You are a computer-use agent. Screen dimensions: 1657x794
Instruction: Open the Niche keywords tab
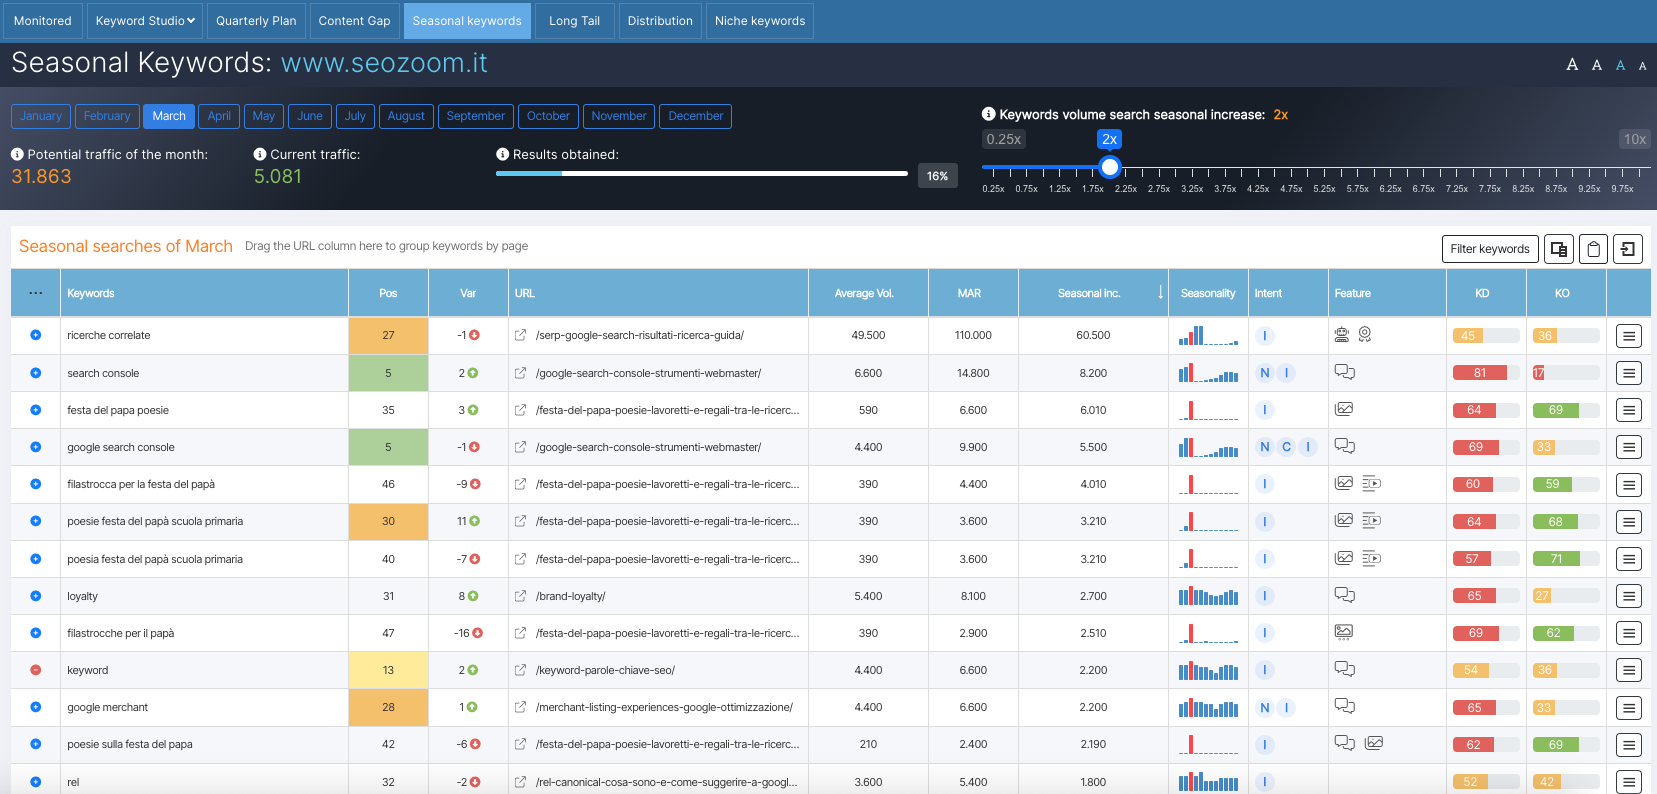point(760,21)
